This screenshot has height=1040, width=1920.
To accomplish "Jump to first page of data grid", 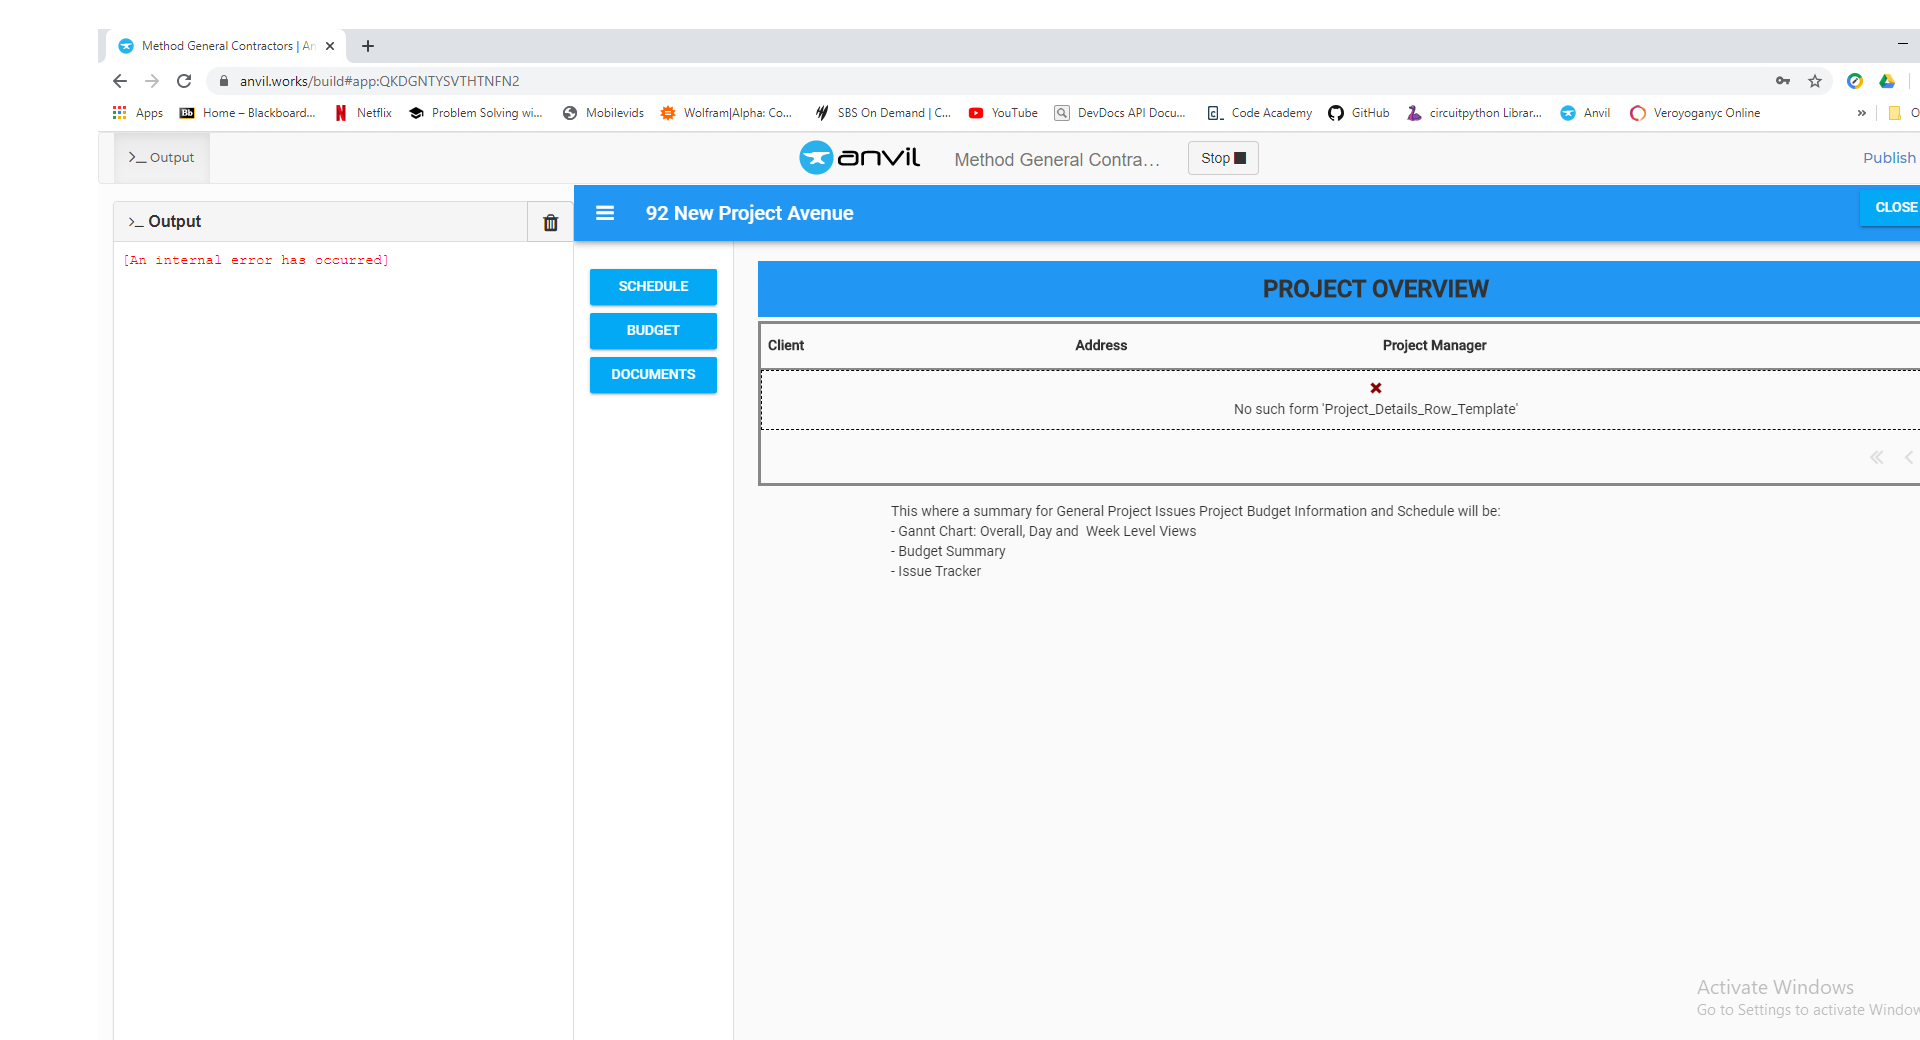I will [1877, 457].
